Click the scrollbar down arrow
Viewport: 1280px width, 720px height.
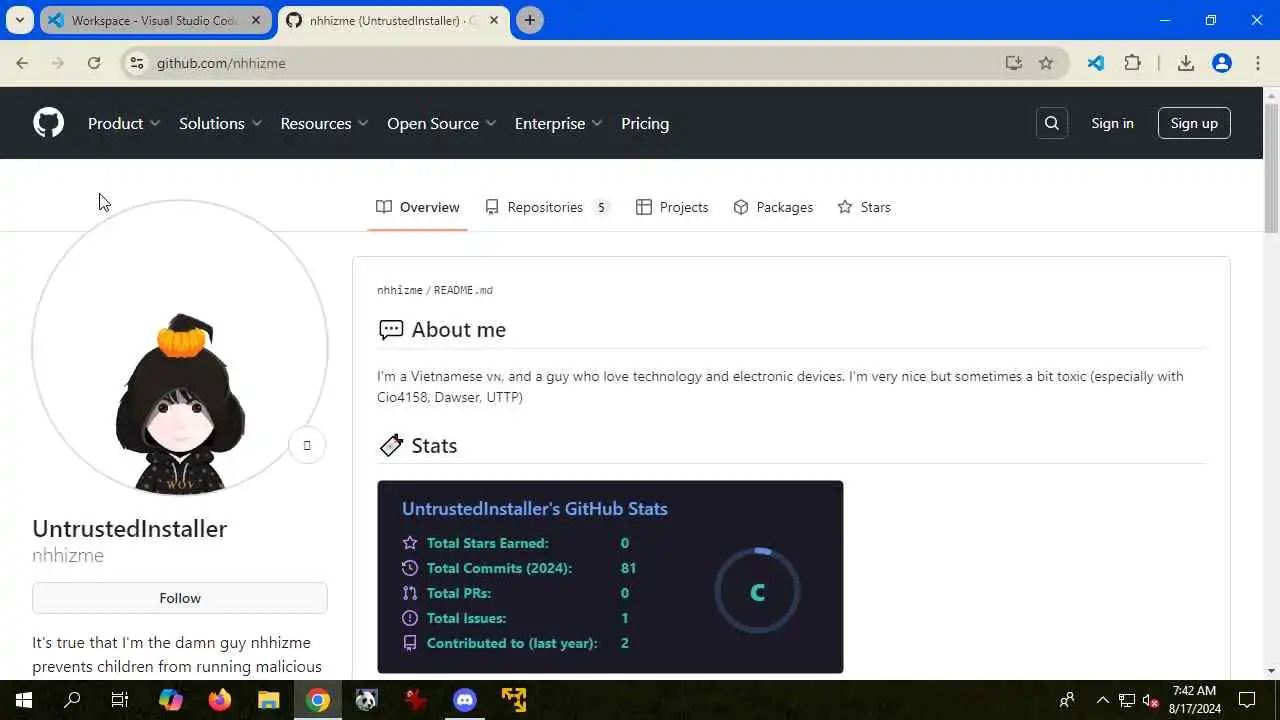1271,671
